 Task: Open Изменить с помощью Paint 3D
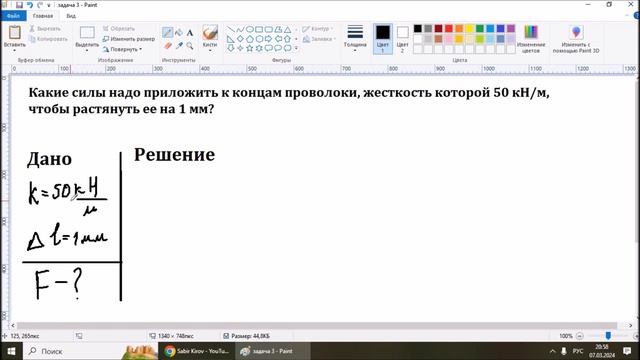576,39
